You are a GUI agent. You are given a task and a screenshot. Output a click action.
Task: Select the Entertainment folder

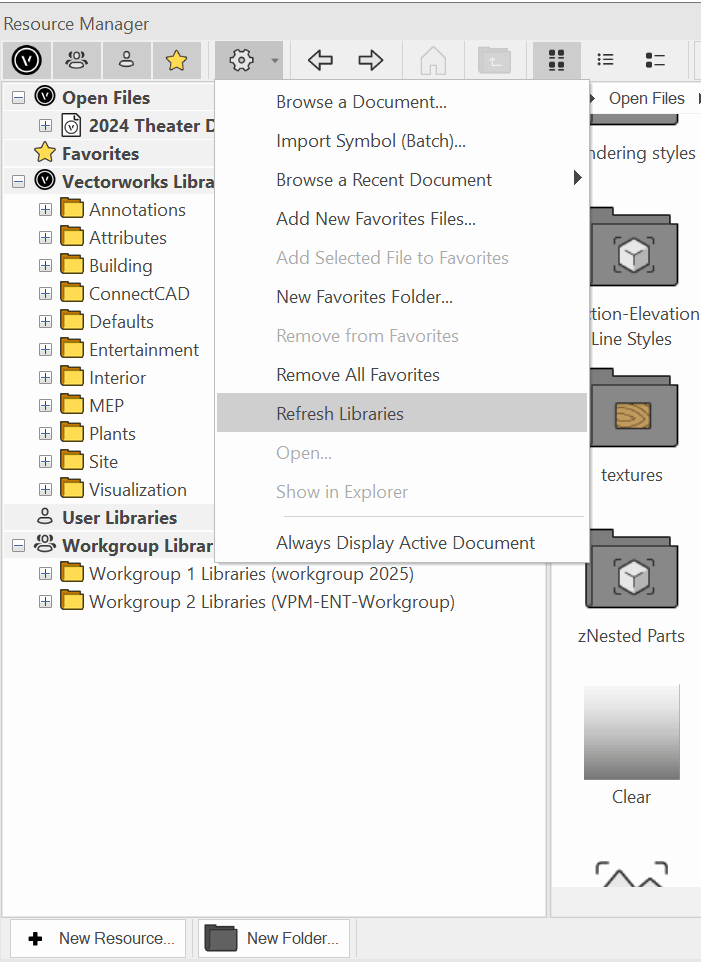(x=144, y=350)
